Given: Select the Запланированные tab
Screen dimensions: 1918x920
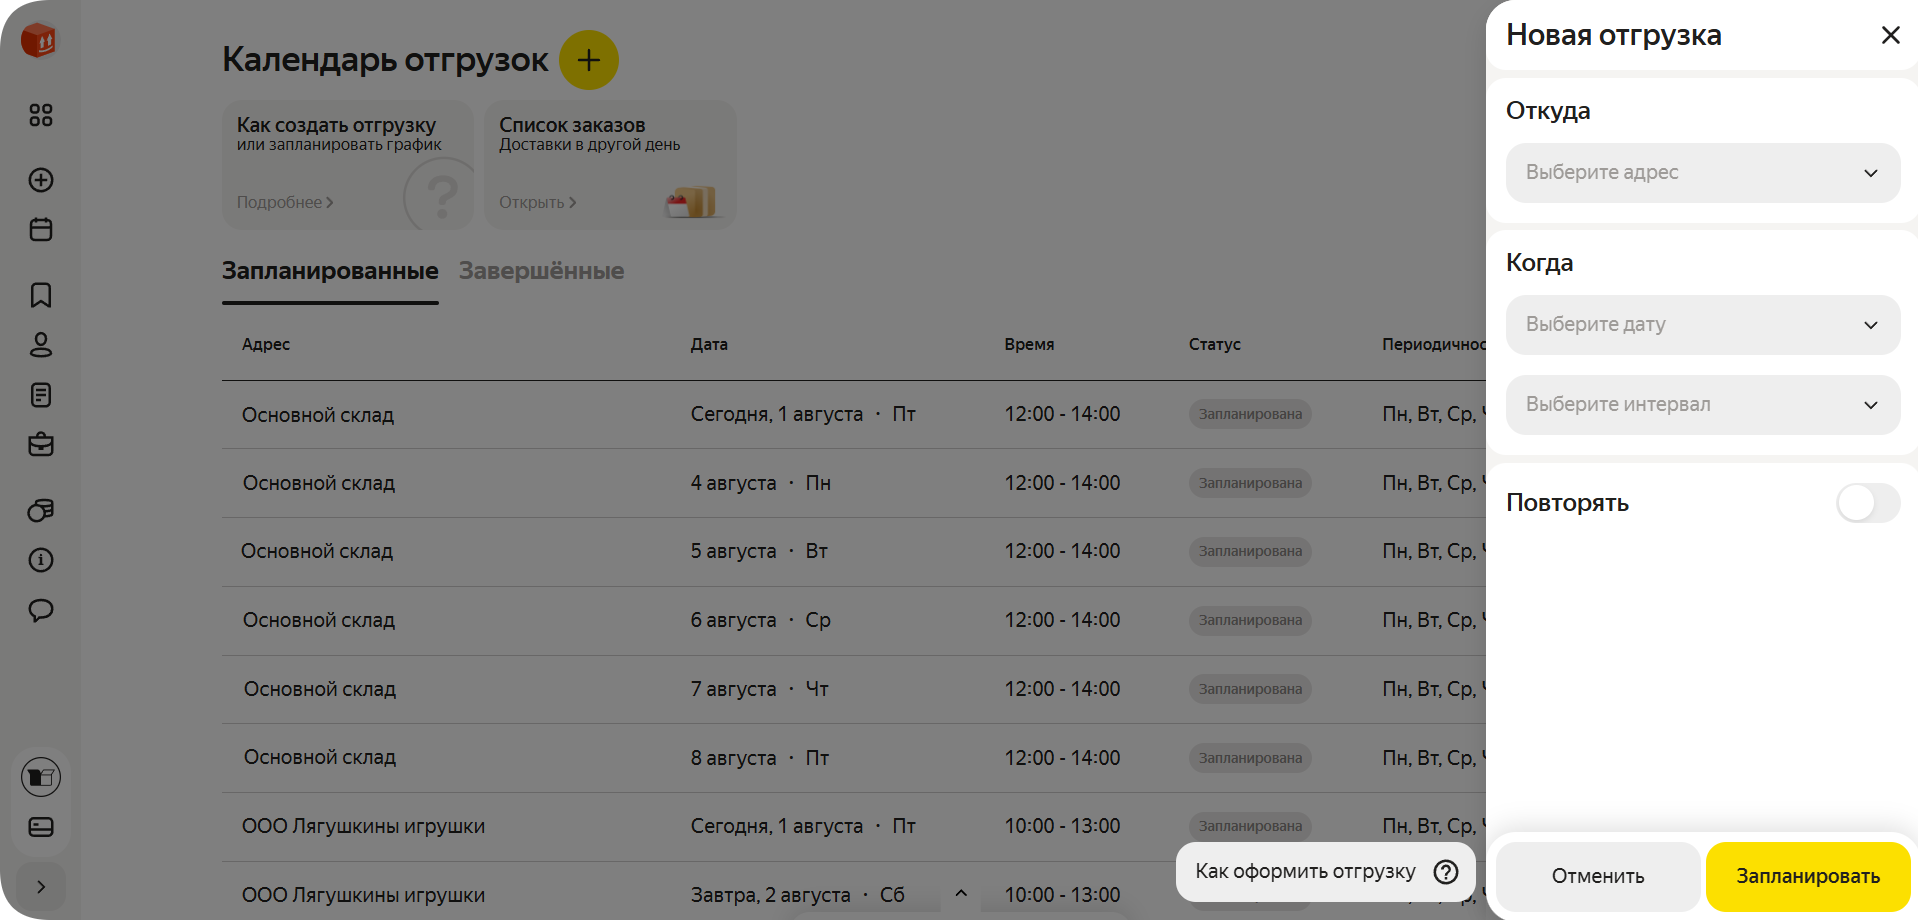Looking at the screenshot, I should point(330,271).
